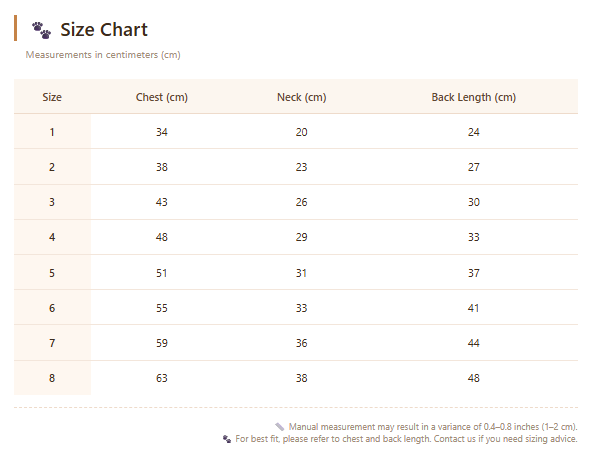Click the measurements in centimeters subtitle
The width and height of the screenshot is (589, 458).
(103, 55)
